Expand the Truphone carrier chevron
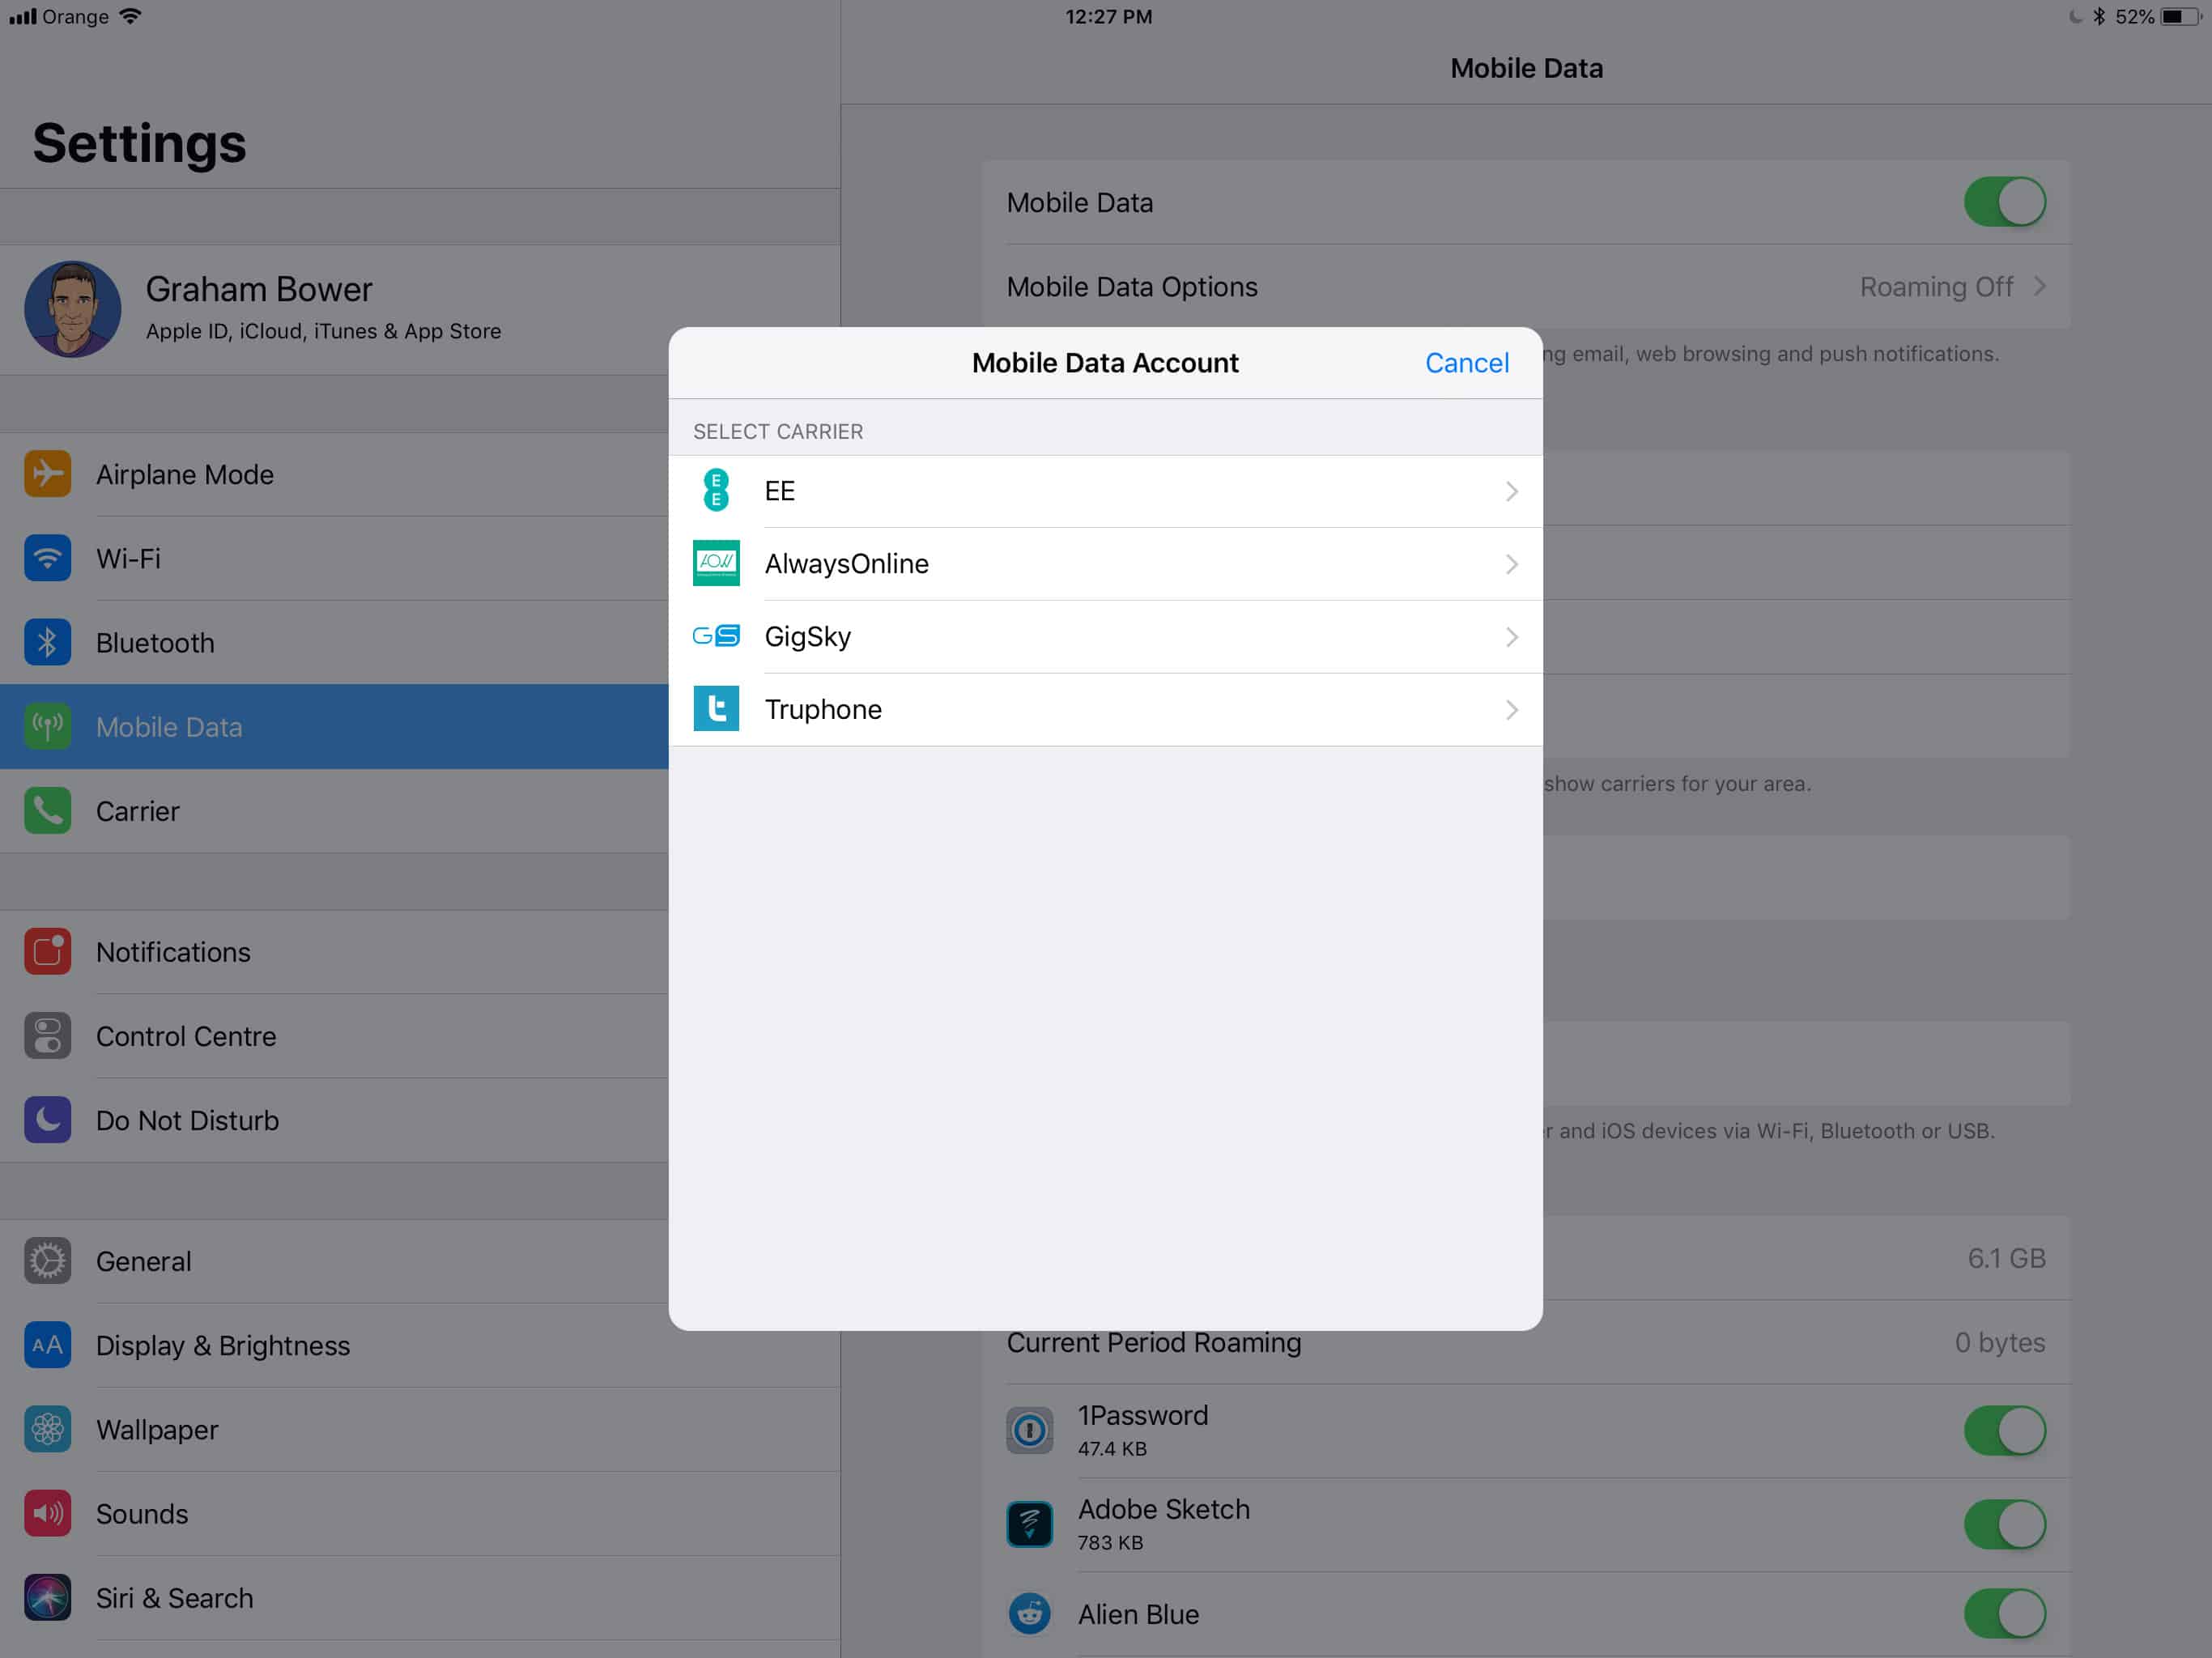Image resolution: width=2212 pixels, height=1658 pixels. [1511, 710]
